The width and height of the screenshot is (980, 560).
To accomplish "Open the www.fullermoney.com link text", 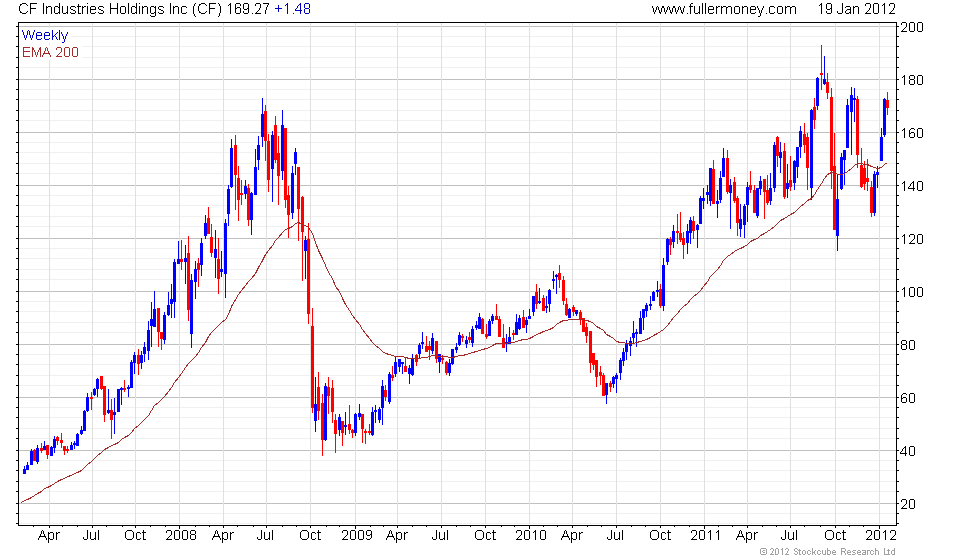I will pyautogui.click(x=724, y=9).
